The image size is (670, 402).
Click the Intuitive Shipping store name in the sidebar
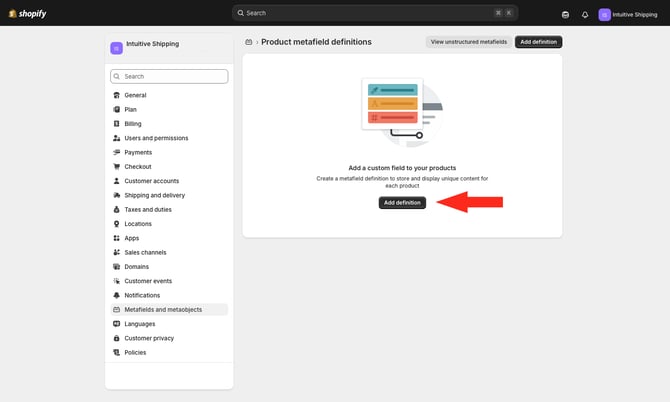153,44
